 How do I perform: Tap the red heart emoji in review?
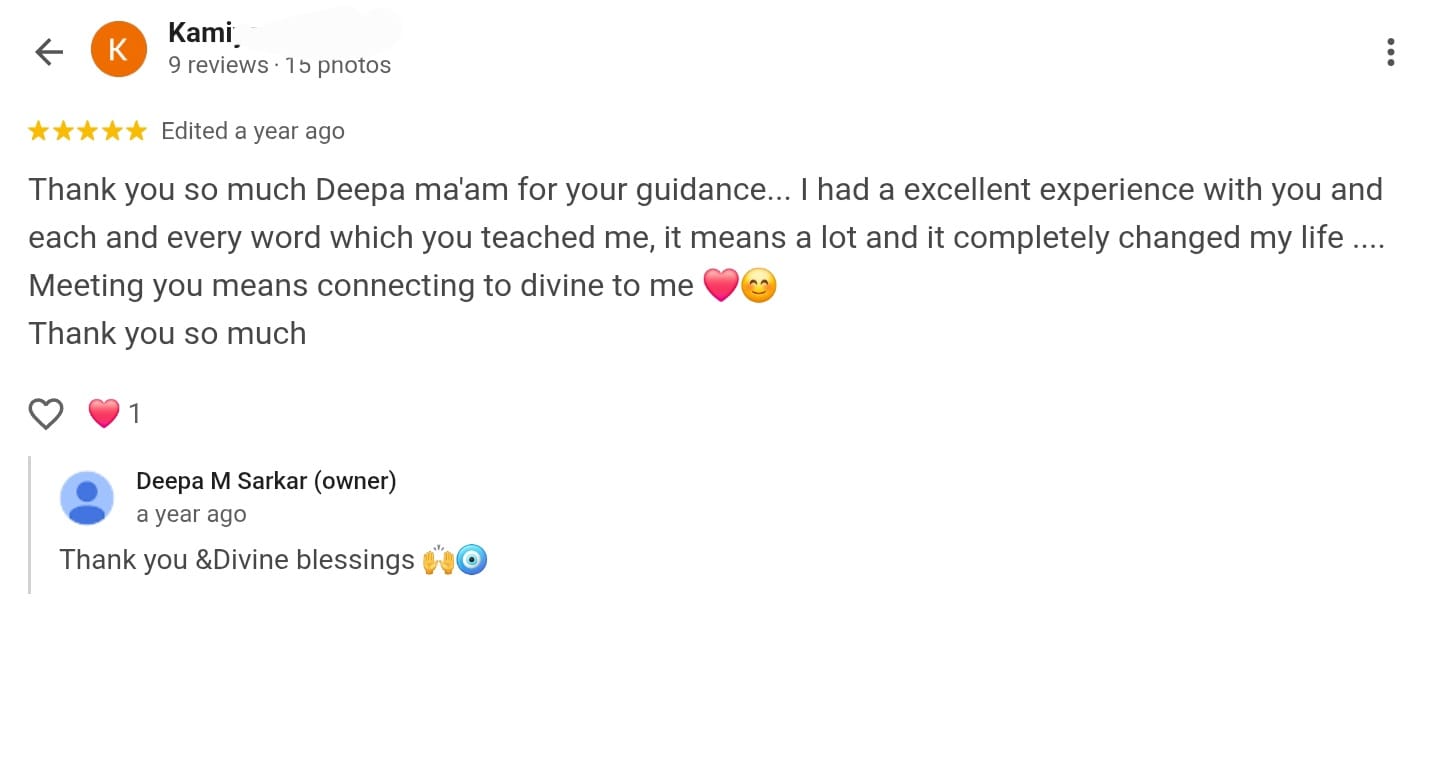point(721,286)
